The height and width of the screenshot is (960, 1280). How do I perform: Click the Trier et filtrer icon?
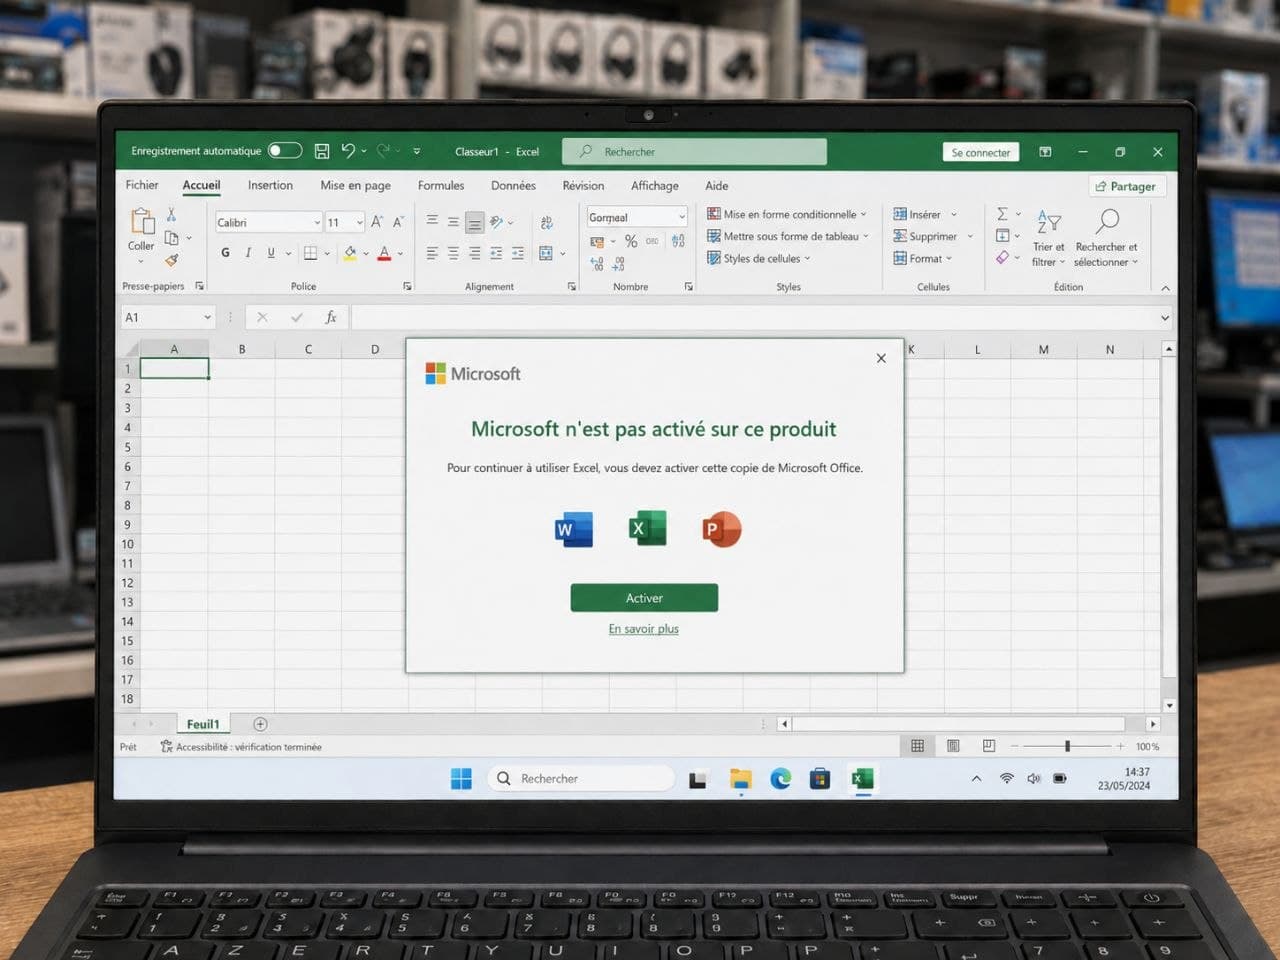point(1048,222)
